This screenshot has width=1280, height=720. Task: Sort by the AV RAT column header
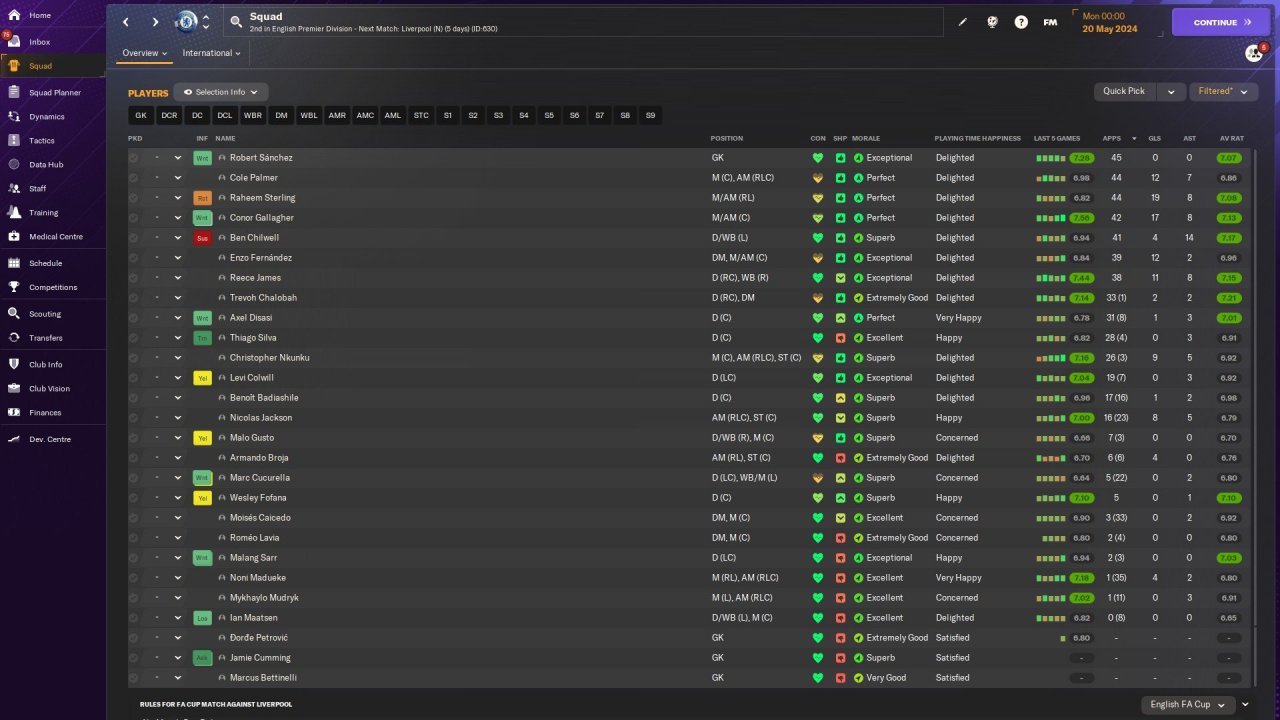[1232, 138]
